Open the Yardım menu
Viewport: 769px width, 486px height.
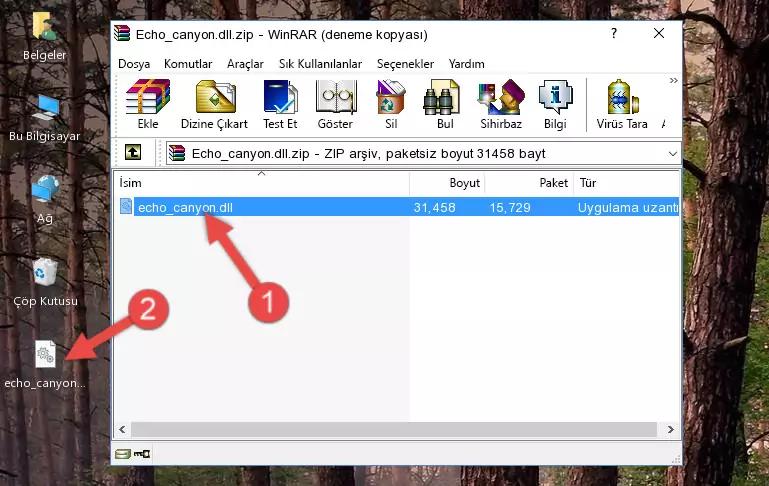(466, 64)
